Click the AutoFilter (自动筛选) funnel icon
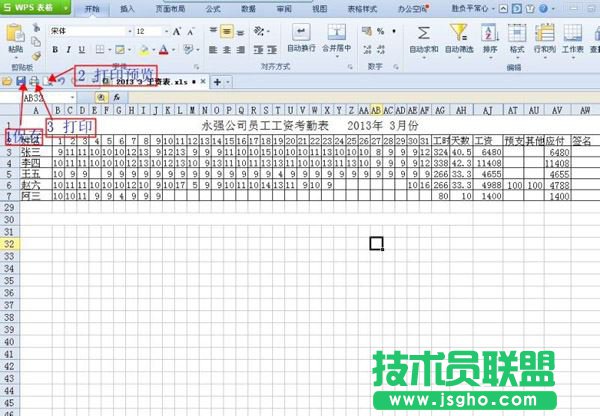This screenshot has height=416, width=600. (x=459, y=33)
